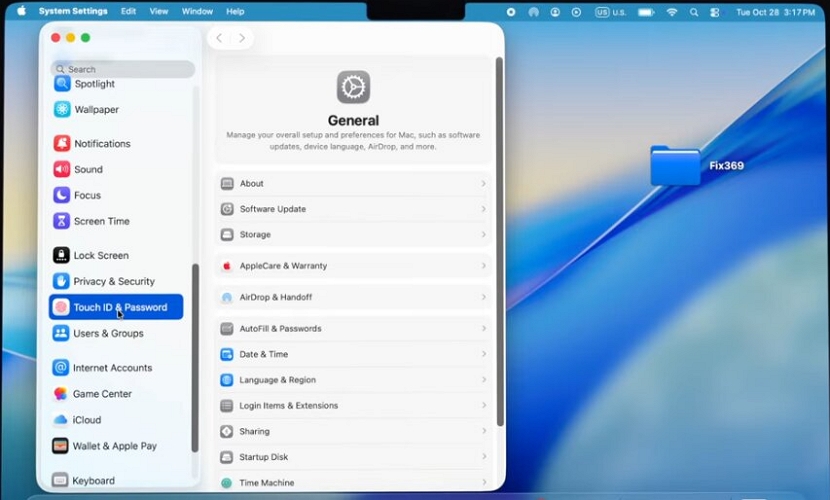Image resolution: width=830 pixels, height=500 pixels.
Task: Click the Language & Region globe icon
Action: click(x=227, y=380)
